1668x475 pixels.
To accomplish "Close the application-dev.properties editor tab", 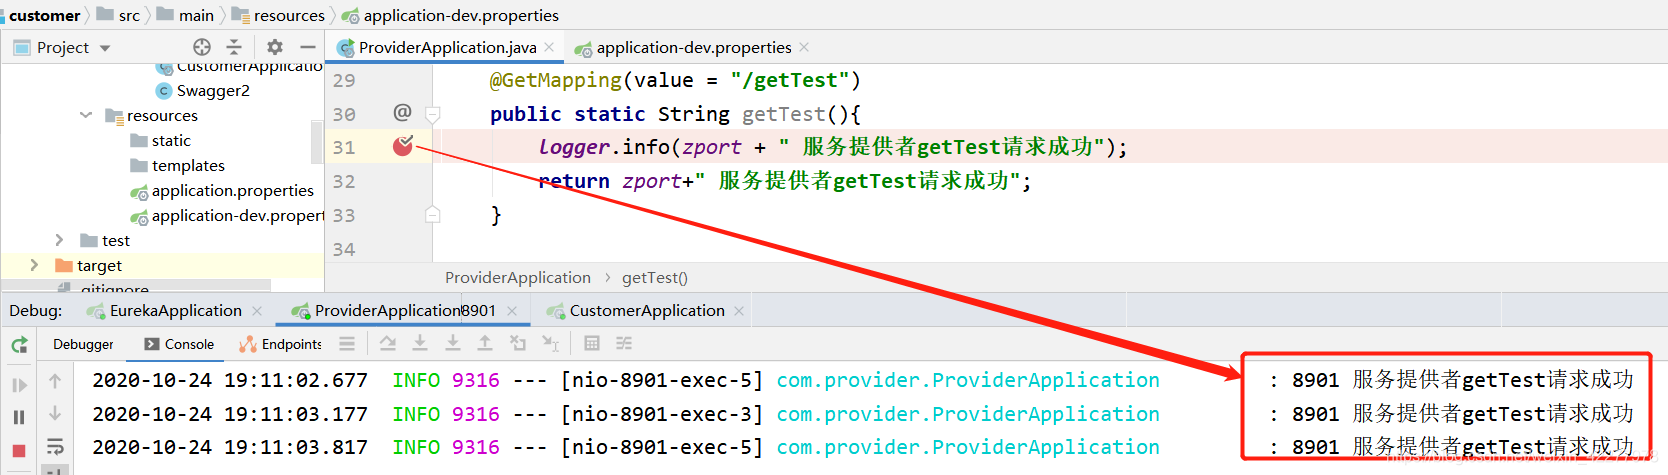I will pyautogui.click(x=805, y=47).
